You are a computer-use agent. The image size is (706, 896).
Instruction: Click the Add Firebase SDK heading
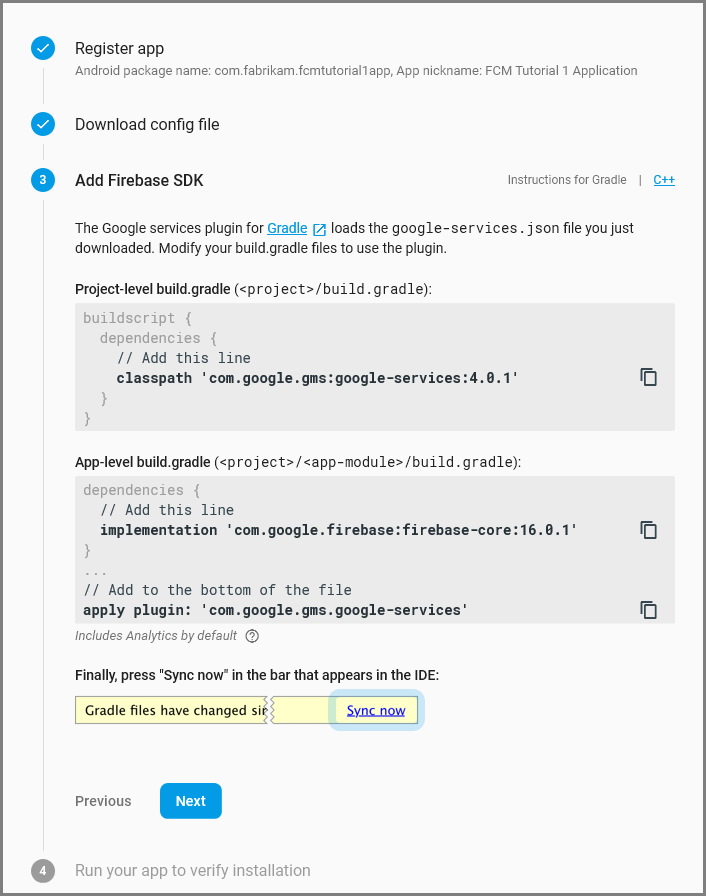(x=138, y=180)
